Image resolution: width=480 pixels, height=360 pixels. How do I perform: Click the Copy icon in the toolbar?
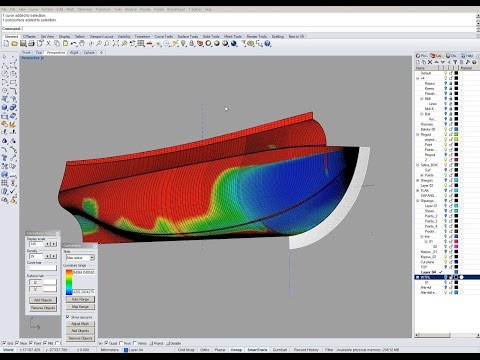(x=57, y=43)
